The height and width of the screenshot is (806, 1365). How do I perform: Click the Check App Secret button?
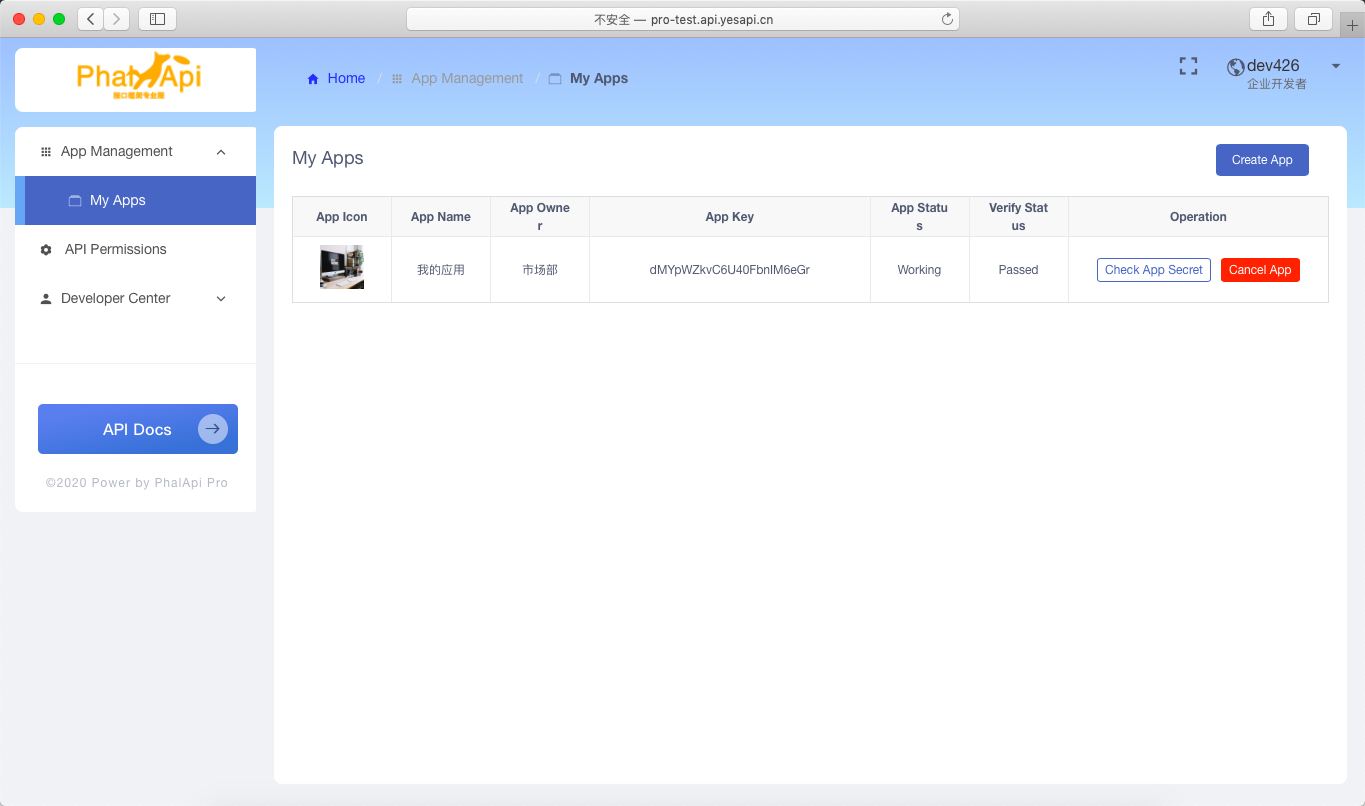click(1153, 270)
